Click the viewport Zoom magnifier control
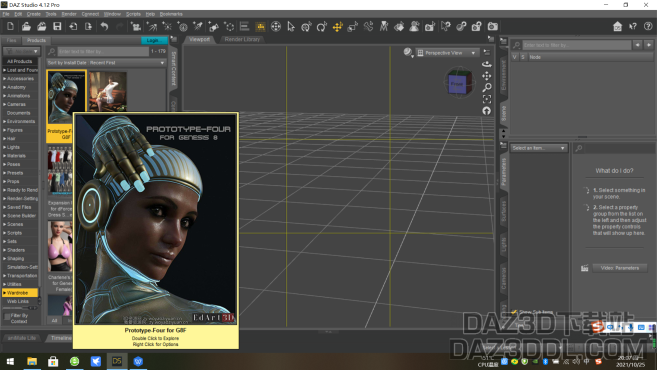The height and width of the screenshot is (370, 657). click(x=486, y=88)
